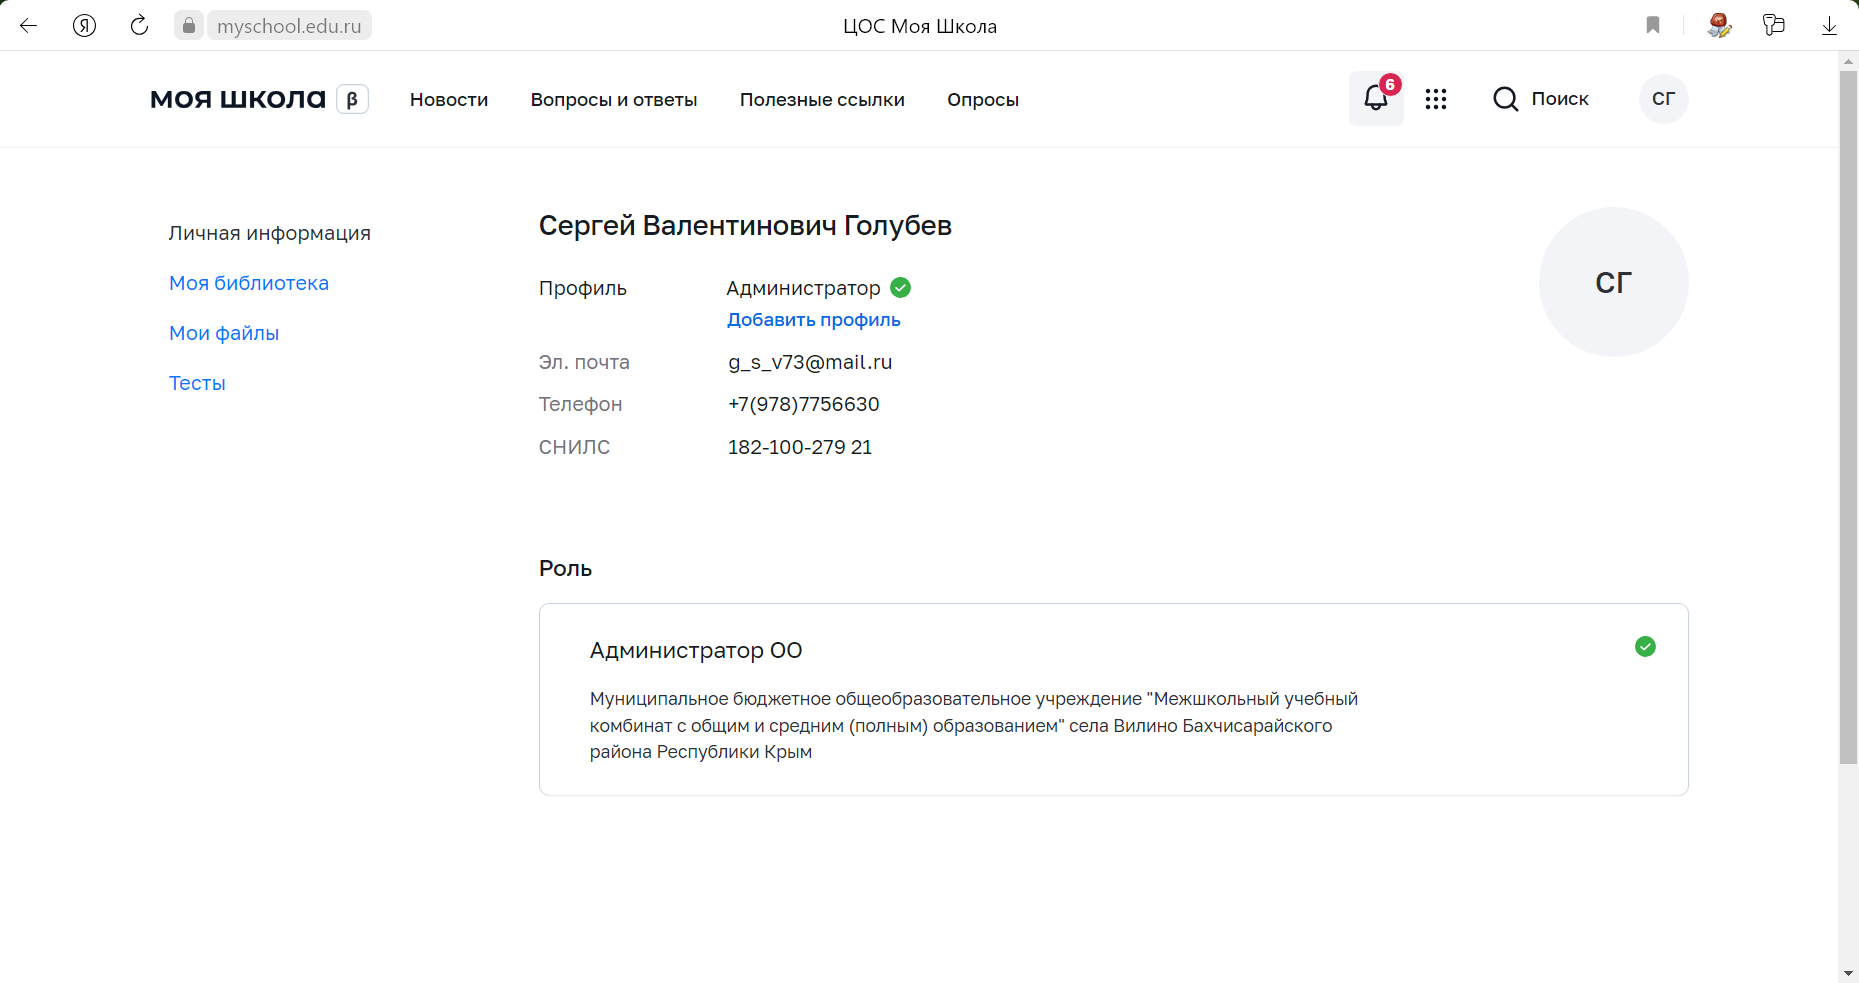The width and height of the screenshot is (1859, 983).
Task: Open the Новости menu item
Action: click(x=449, y=100)
